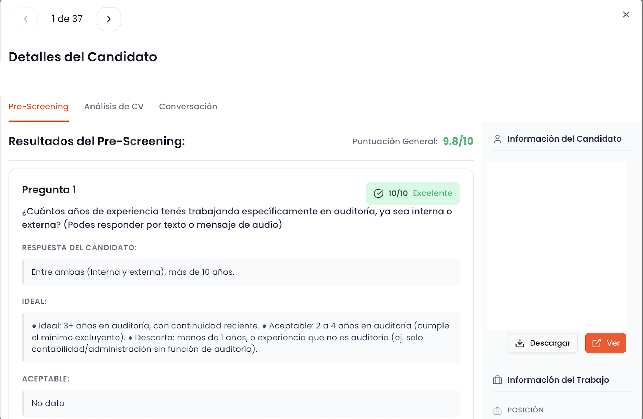
Task: Click the Pregunta 1 heading
Action: (49, 190)
